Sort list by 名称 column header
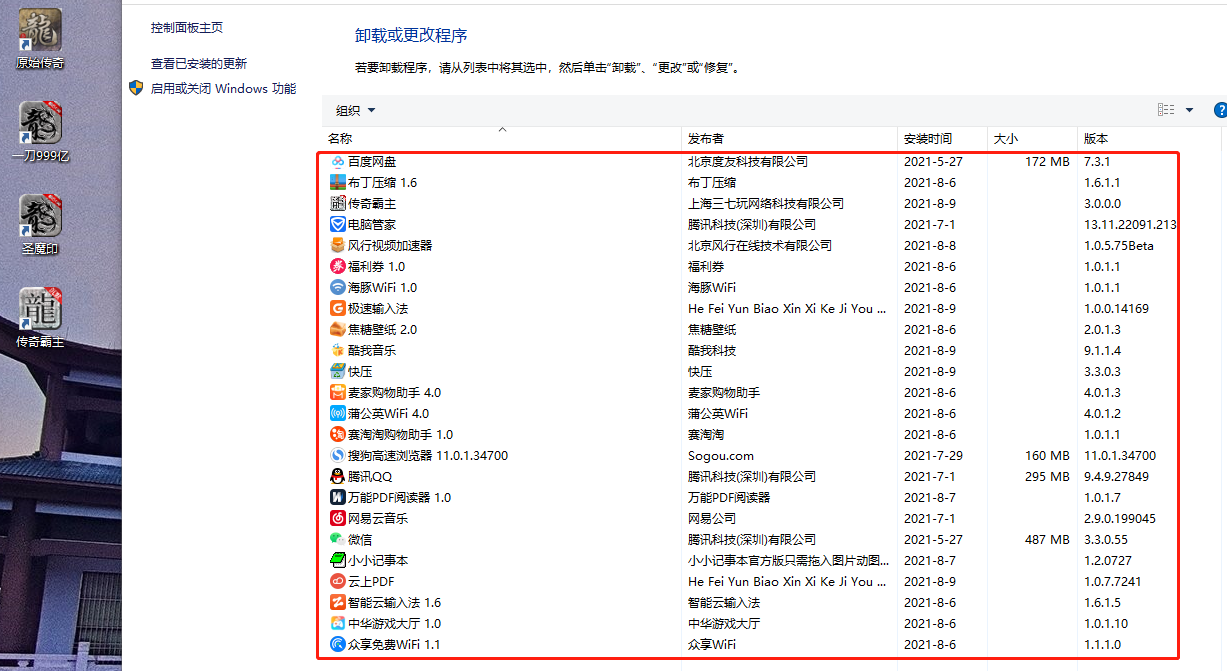Viewport: 1227px width, 671px height. point(340,139)
